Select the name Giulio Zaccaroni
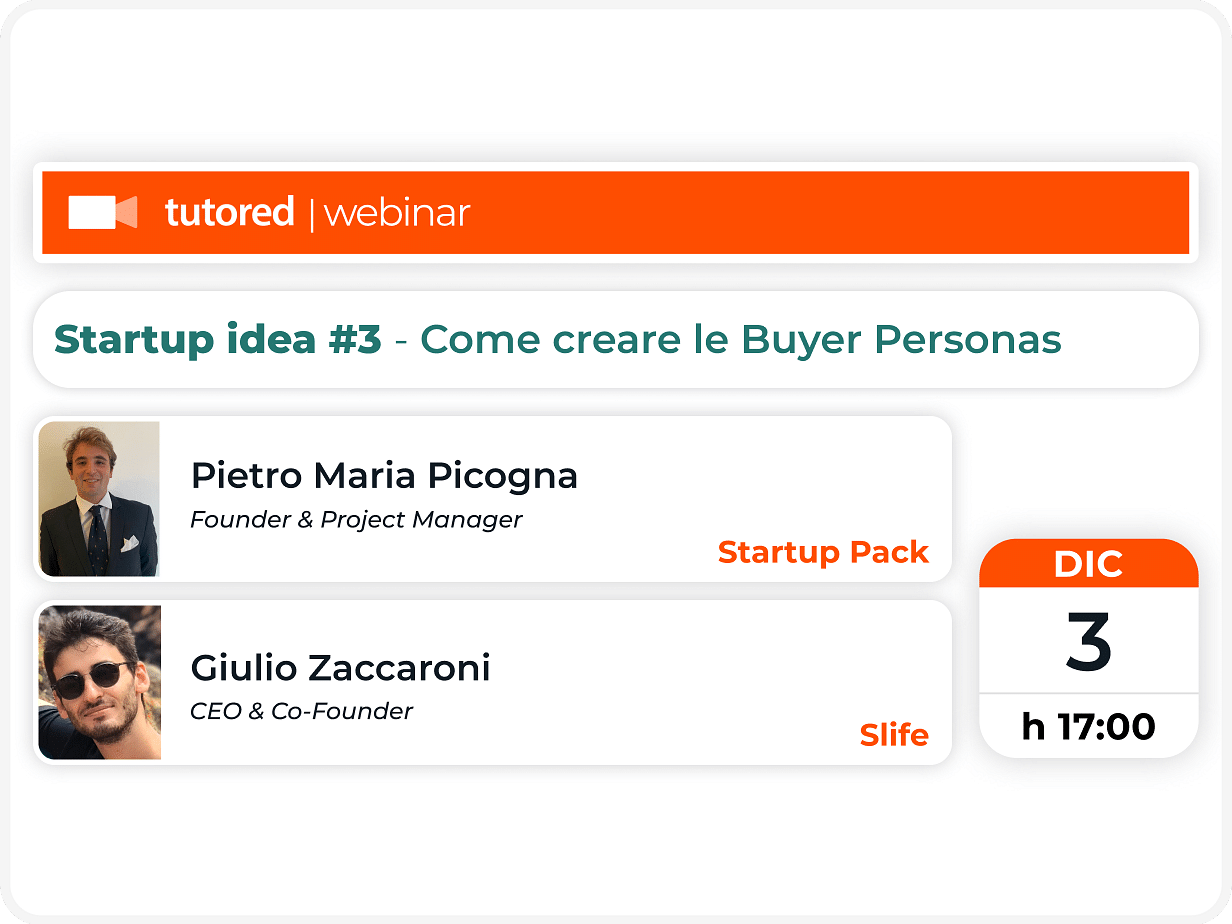1232x924 pixels. (x=340, y=668)
